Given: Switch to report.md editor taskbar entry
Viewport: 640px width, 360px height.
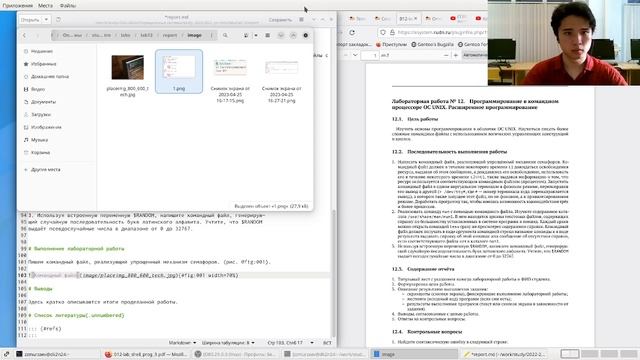Looking at the screenshot, I should (x=504, y=354).
